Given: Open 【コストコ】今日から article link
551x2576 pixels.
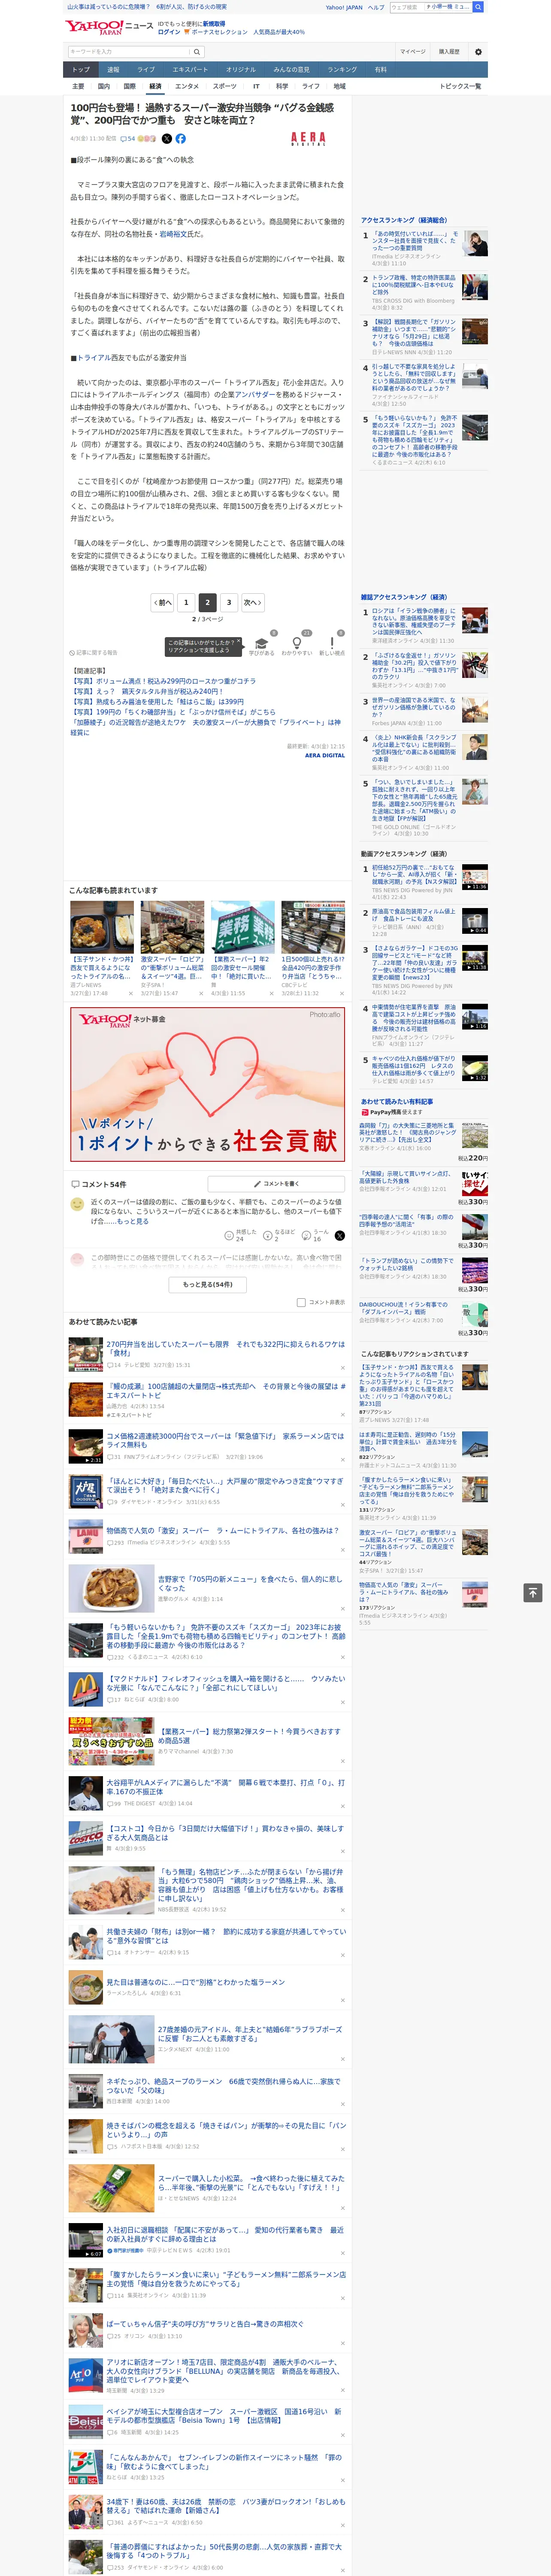Looking at the screenshot, I should coord(224,1832).
